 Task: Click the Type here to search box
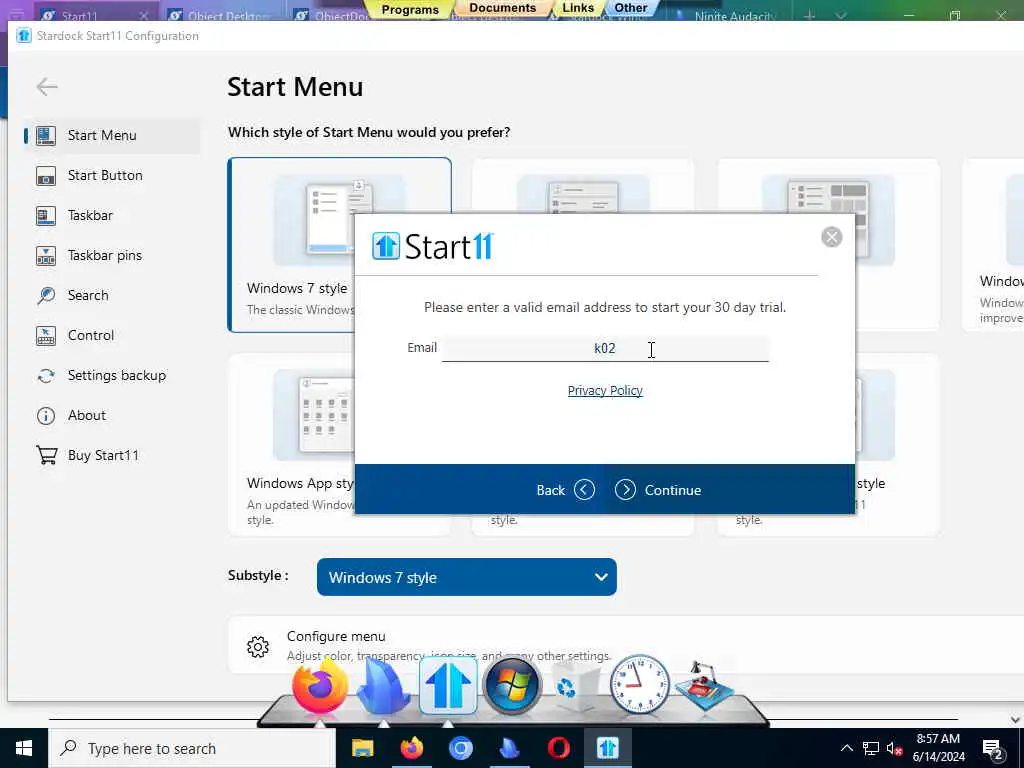pyautogui.click(x=192, y=748)
